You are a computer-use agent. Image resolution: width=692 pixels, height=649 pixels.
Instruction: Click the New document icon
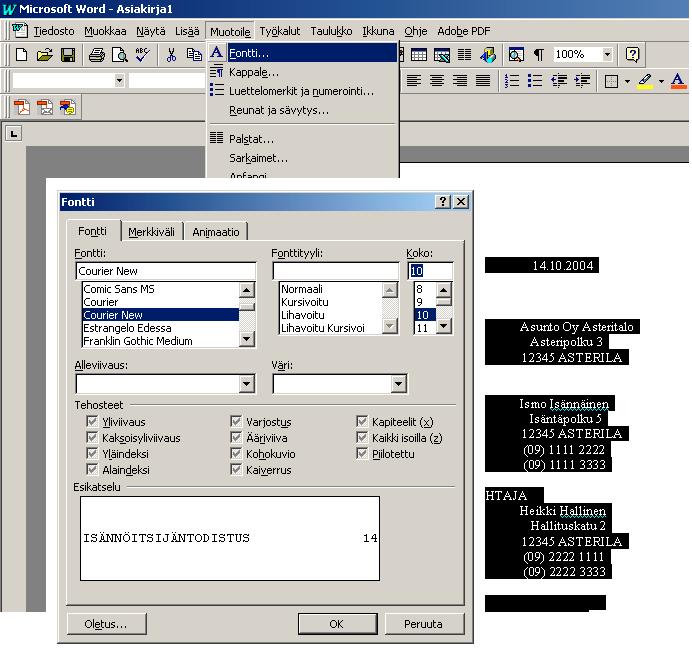click(21, 55)
